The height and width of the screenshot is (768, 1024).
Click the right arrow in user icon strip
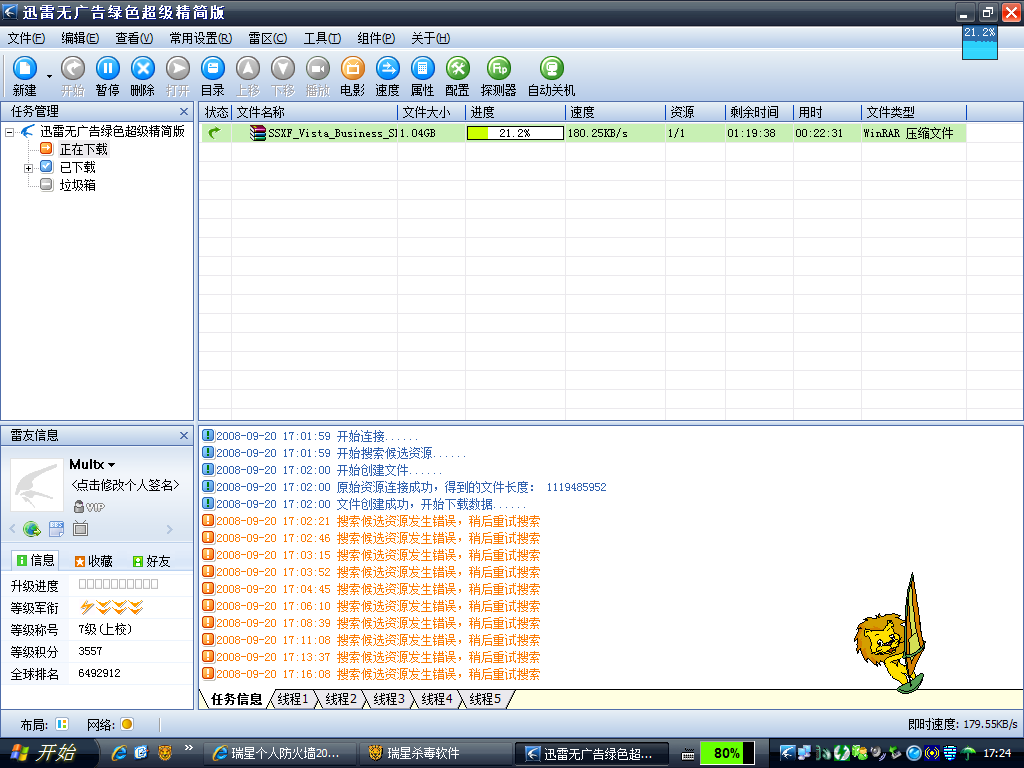(x=170, y=529)
